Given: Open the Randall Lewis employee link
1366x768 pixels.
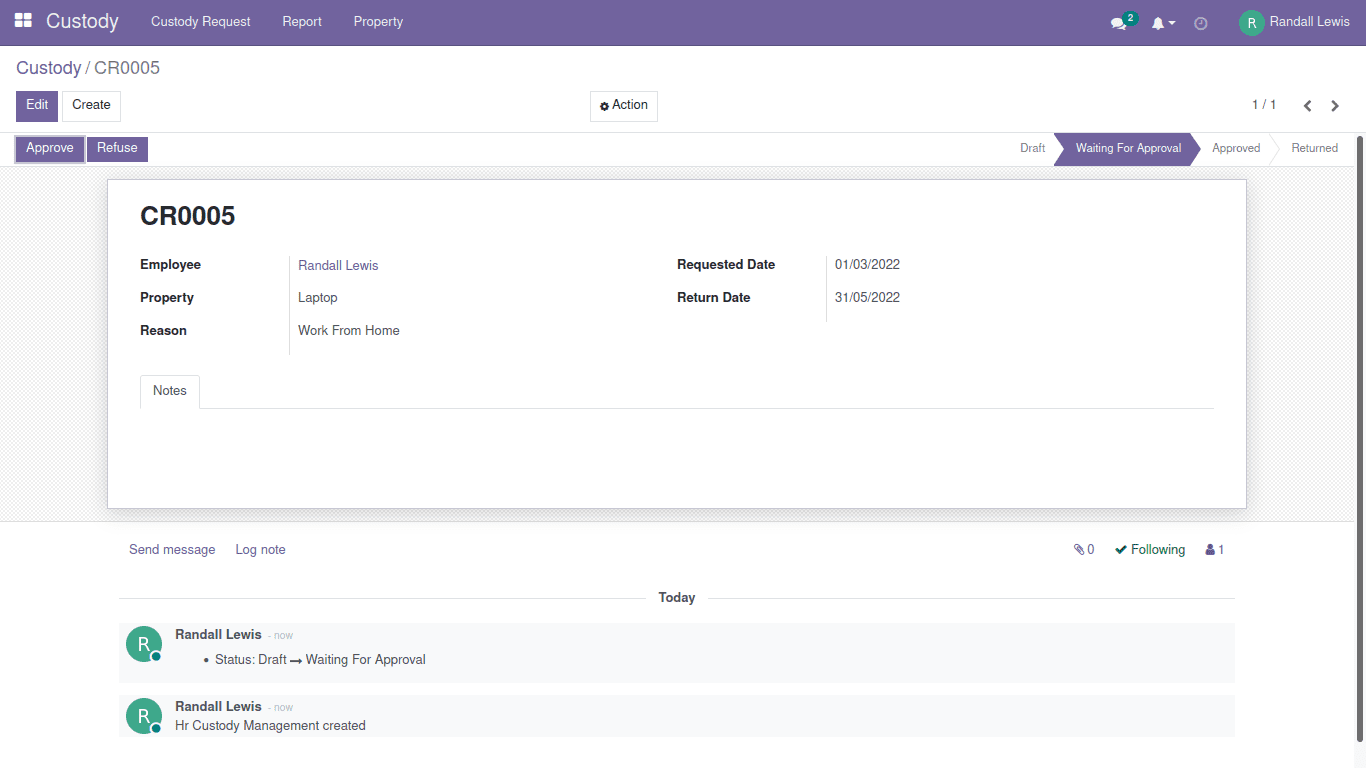Looking at the screenshot, I should 338,265.
